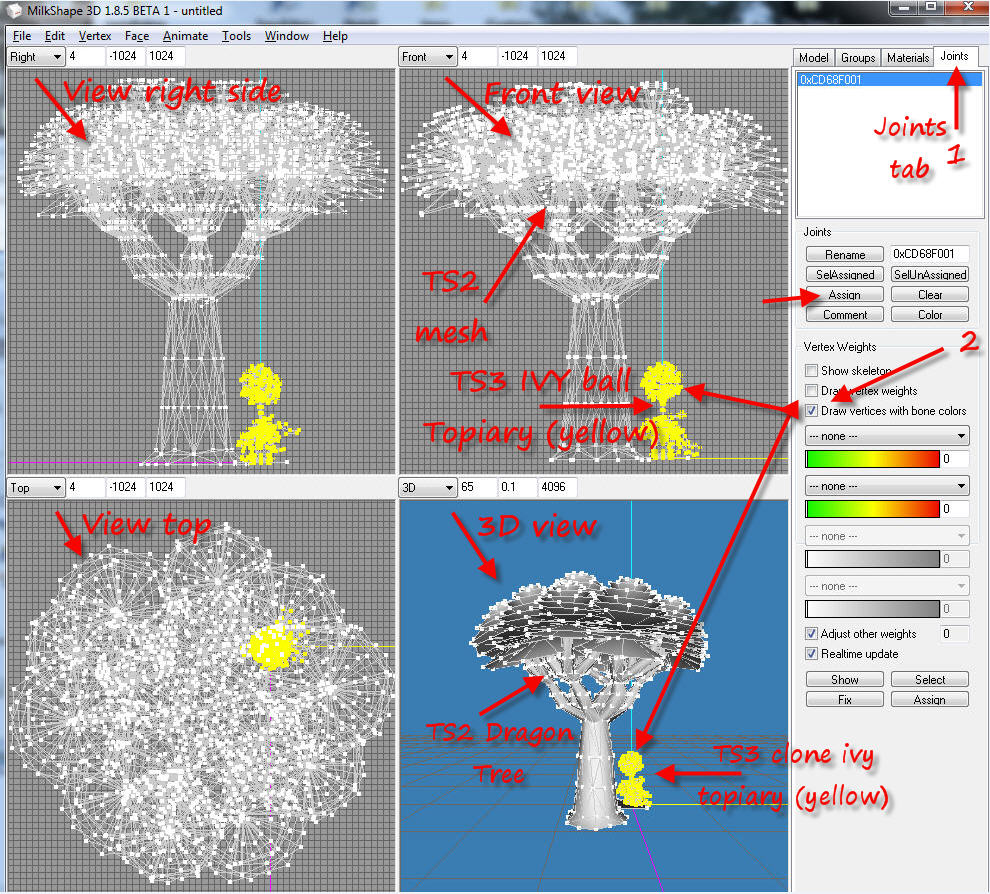
Task: Click the MilkShape 3D title bar icon
Action: tap(15, 10)
